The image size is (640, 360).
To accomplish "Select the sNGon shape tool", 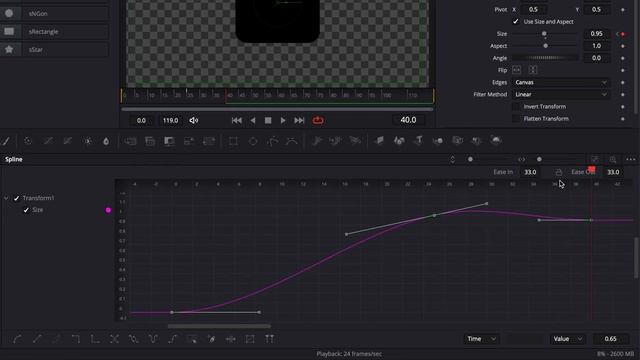I will (54, 13).
